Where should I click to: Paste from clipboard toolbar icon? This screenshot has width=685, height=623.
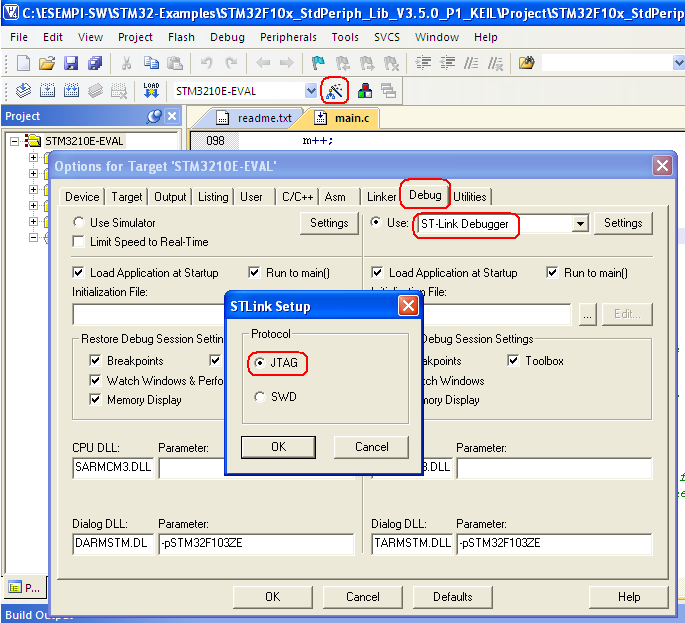click(x=175, y=63)
